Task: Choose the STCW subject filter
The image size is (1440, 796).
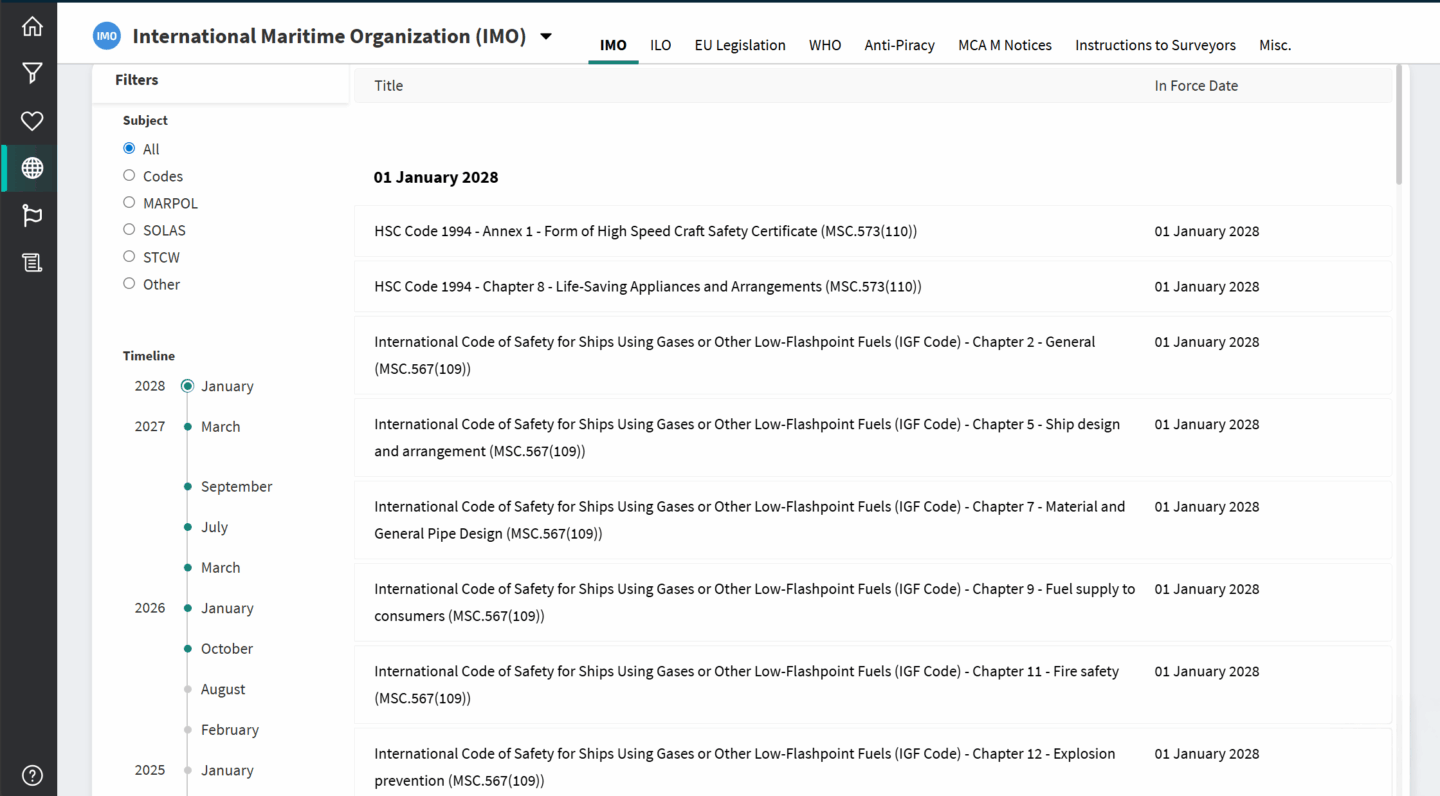Action: pos(129,257)
